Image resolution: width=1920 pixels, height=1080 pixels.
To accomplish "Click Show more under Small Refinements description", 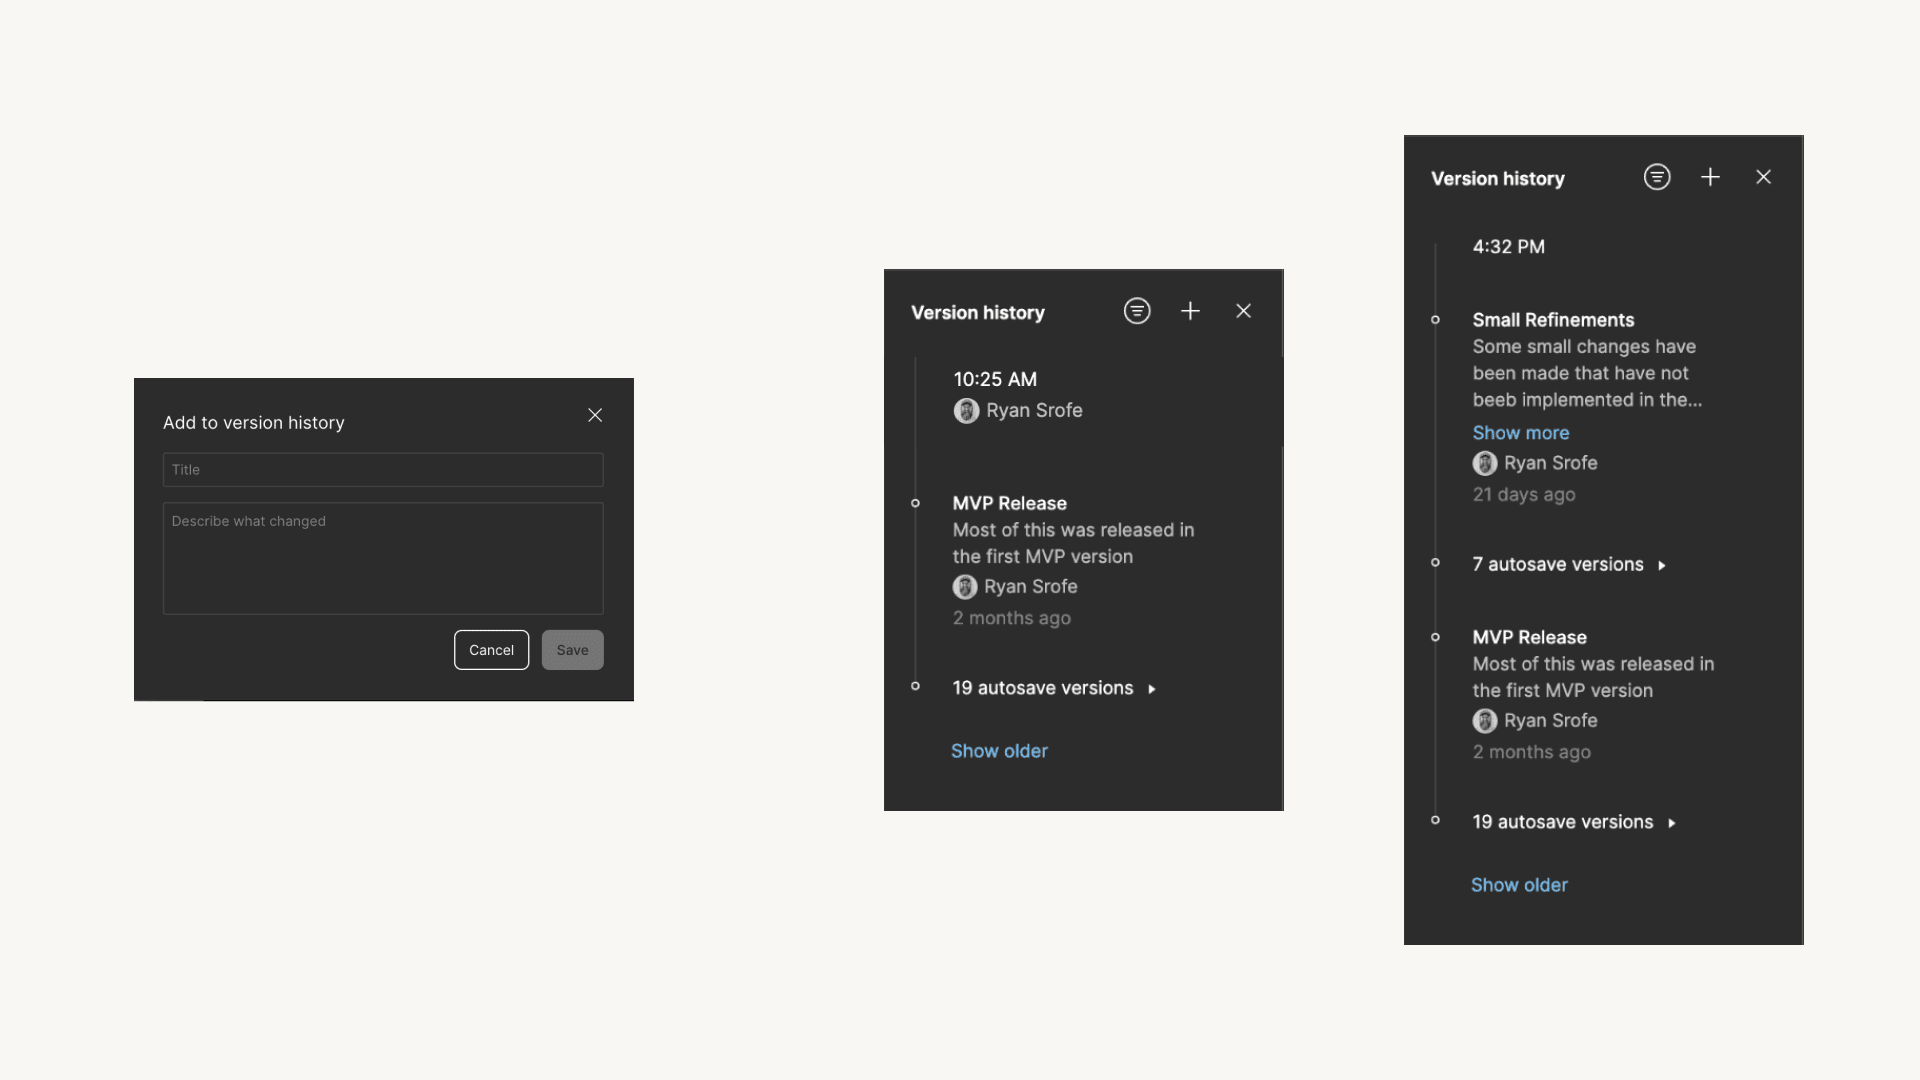I will (x=1519, y=433).
